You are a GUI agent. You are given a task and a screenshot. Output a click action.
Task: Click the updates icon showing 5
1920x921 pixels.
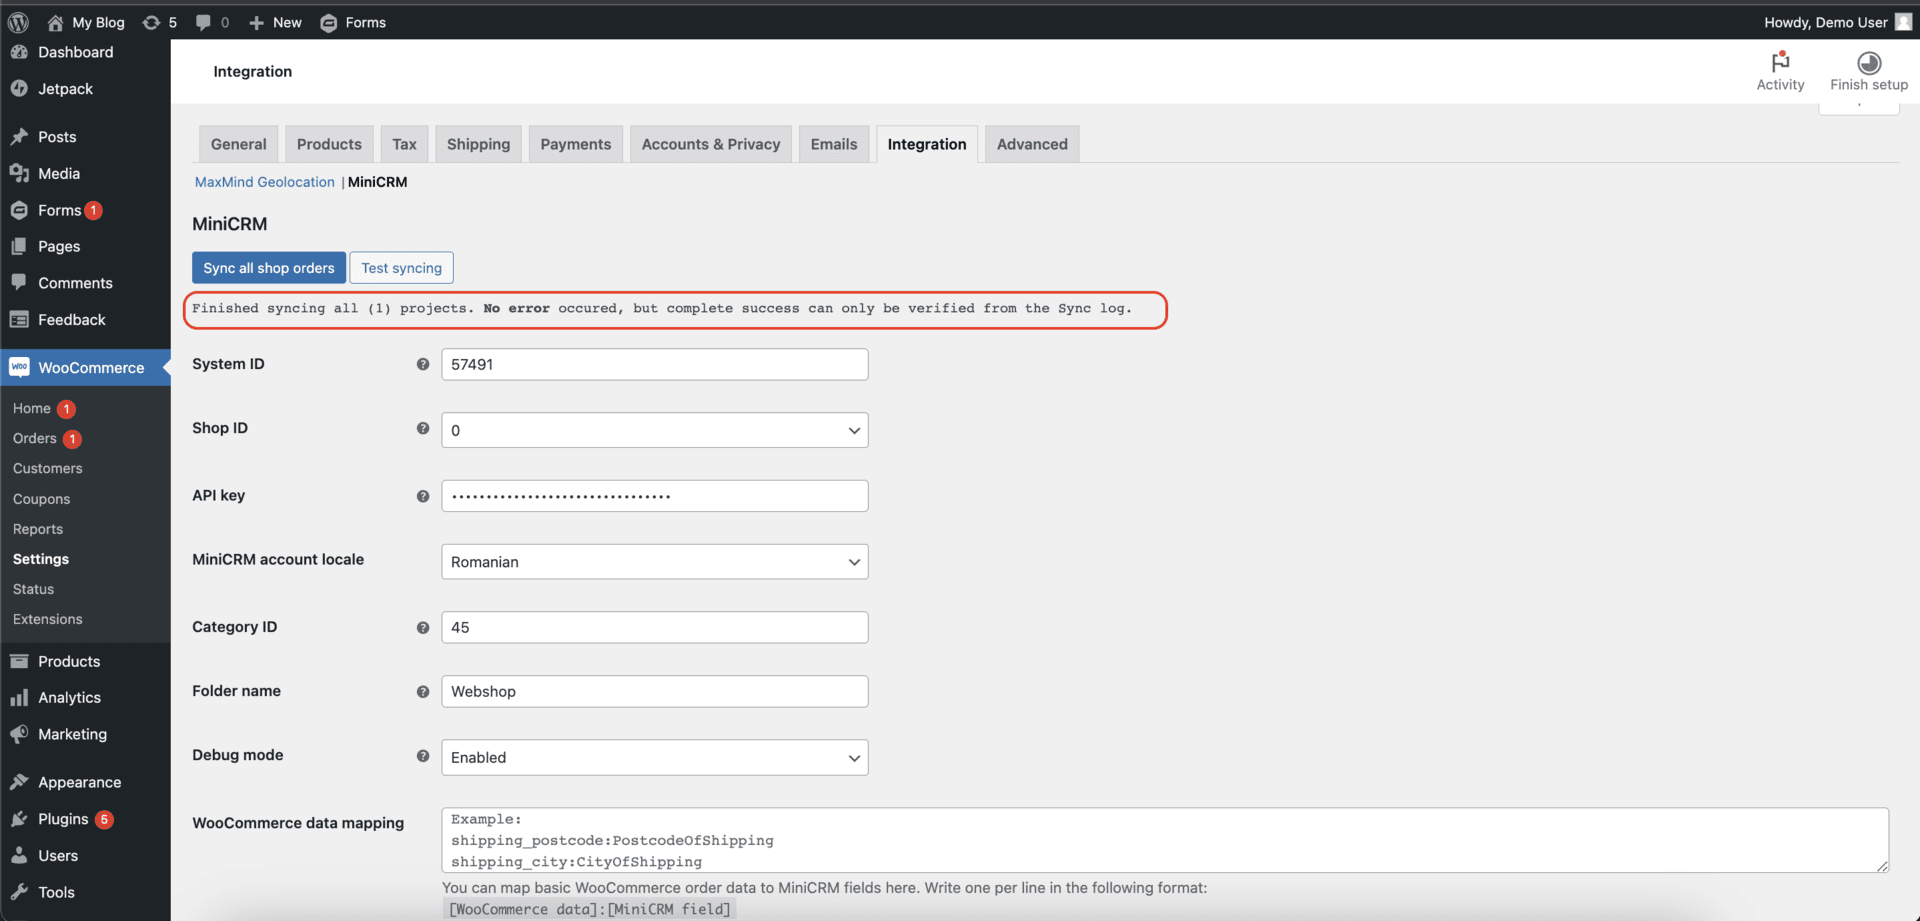[x=151, y=22]
